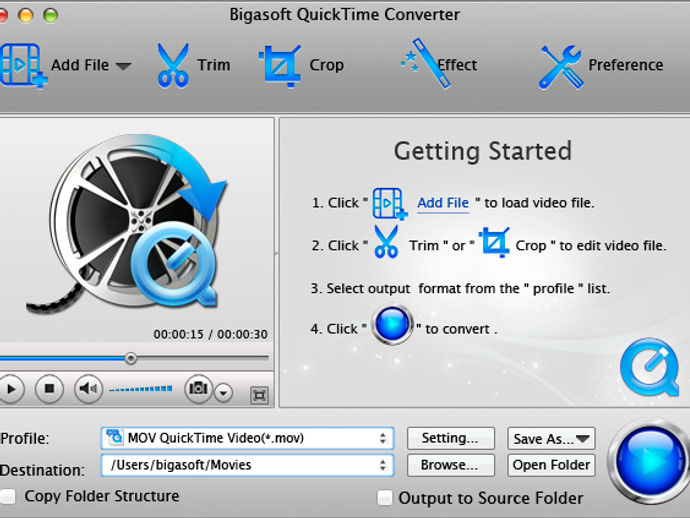The height and width of the screenshot is (518, 690).
Task: Click the Add File film icon in toolbar
Action: point(23,66)
